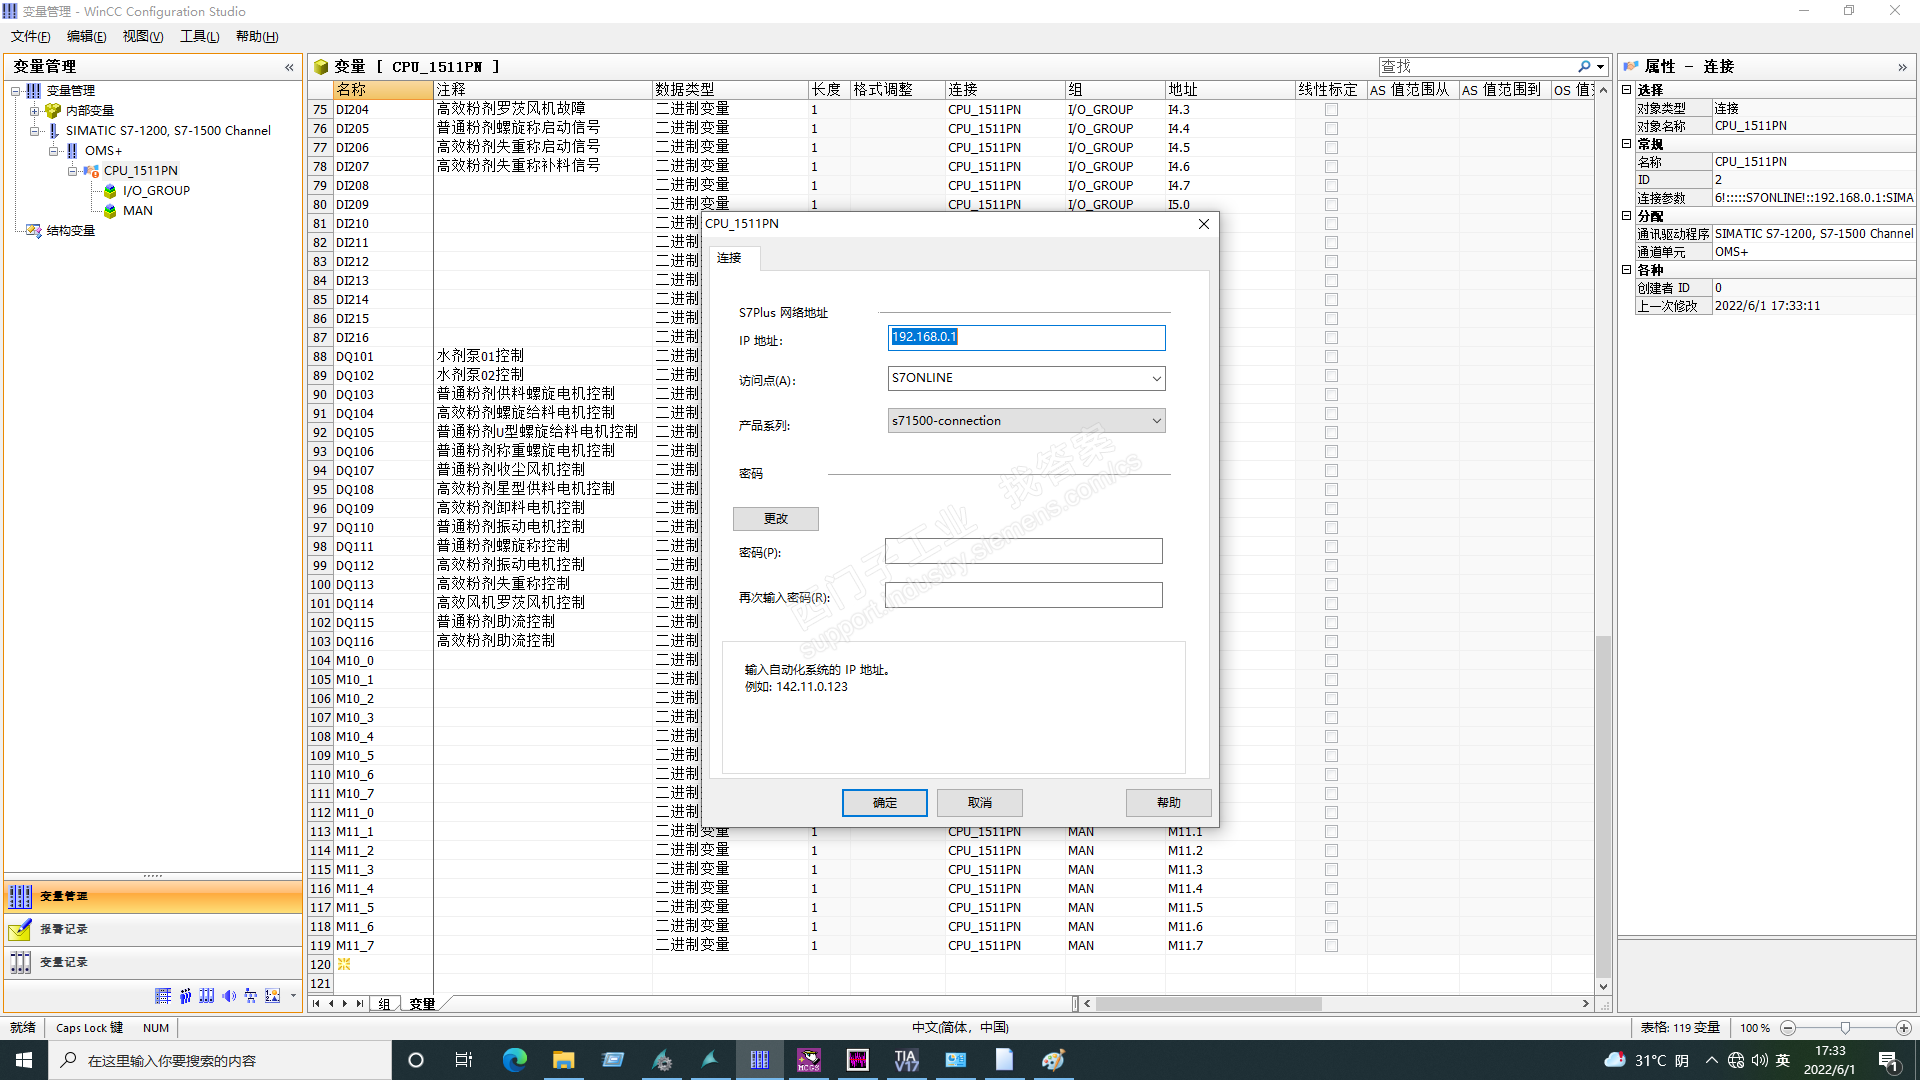Toggle linear scaling checkbox for M11_7 row
Image resolution: width=1920 pixels, height=1080 pixels.
[x=1331, y=946]
